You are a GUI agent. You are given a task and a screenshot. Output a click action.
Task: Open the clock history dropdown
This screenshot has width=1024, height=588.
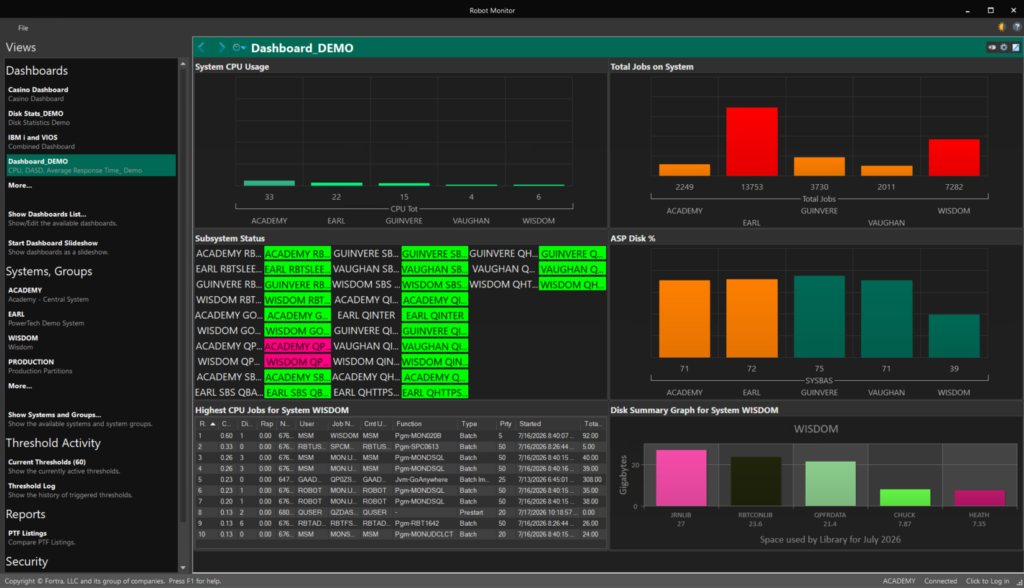[x=239, y=48]
